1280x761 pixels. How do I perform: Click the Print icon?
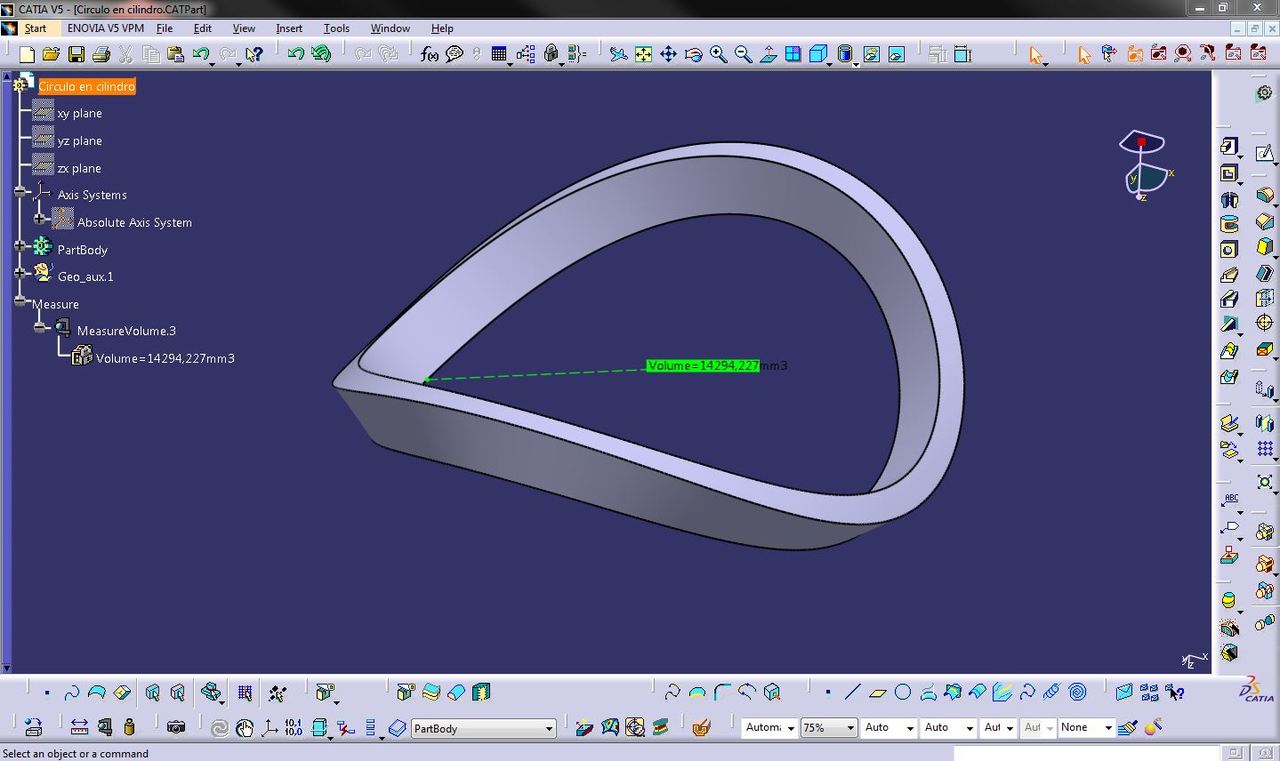(x=101, y=54)
